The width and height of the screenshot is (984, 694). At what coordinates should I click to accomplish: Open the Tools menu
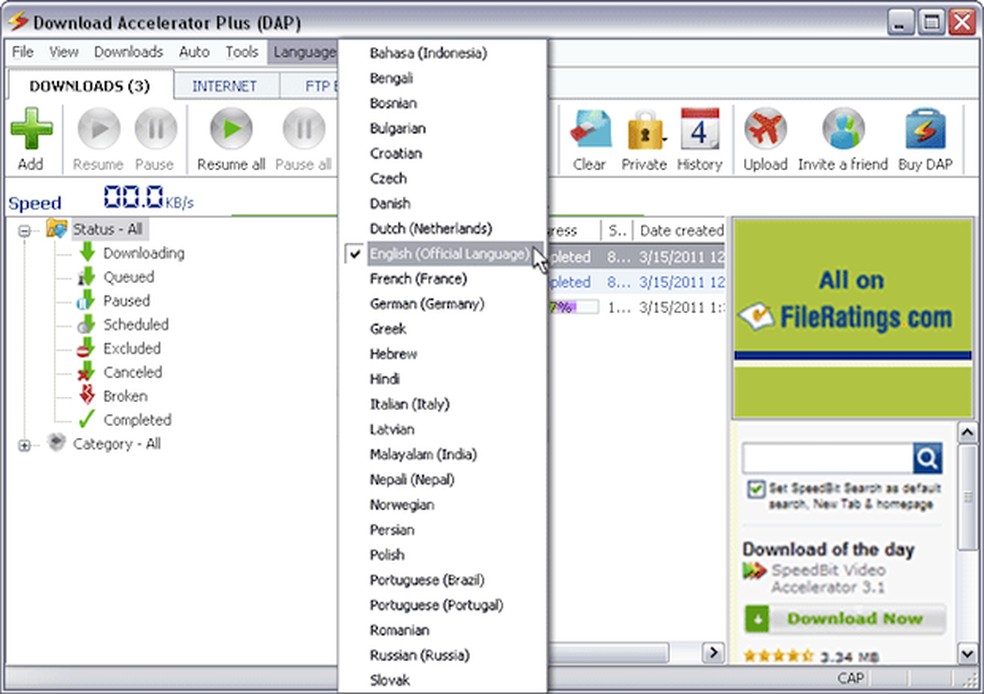click(242, 52)
